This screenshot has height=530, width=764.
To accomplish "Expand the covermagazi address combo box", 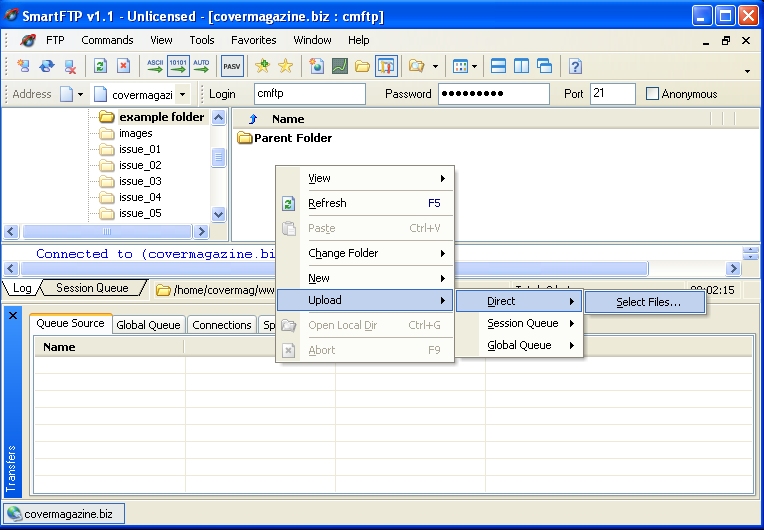I will click(182, 94).
